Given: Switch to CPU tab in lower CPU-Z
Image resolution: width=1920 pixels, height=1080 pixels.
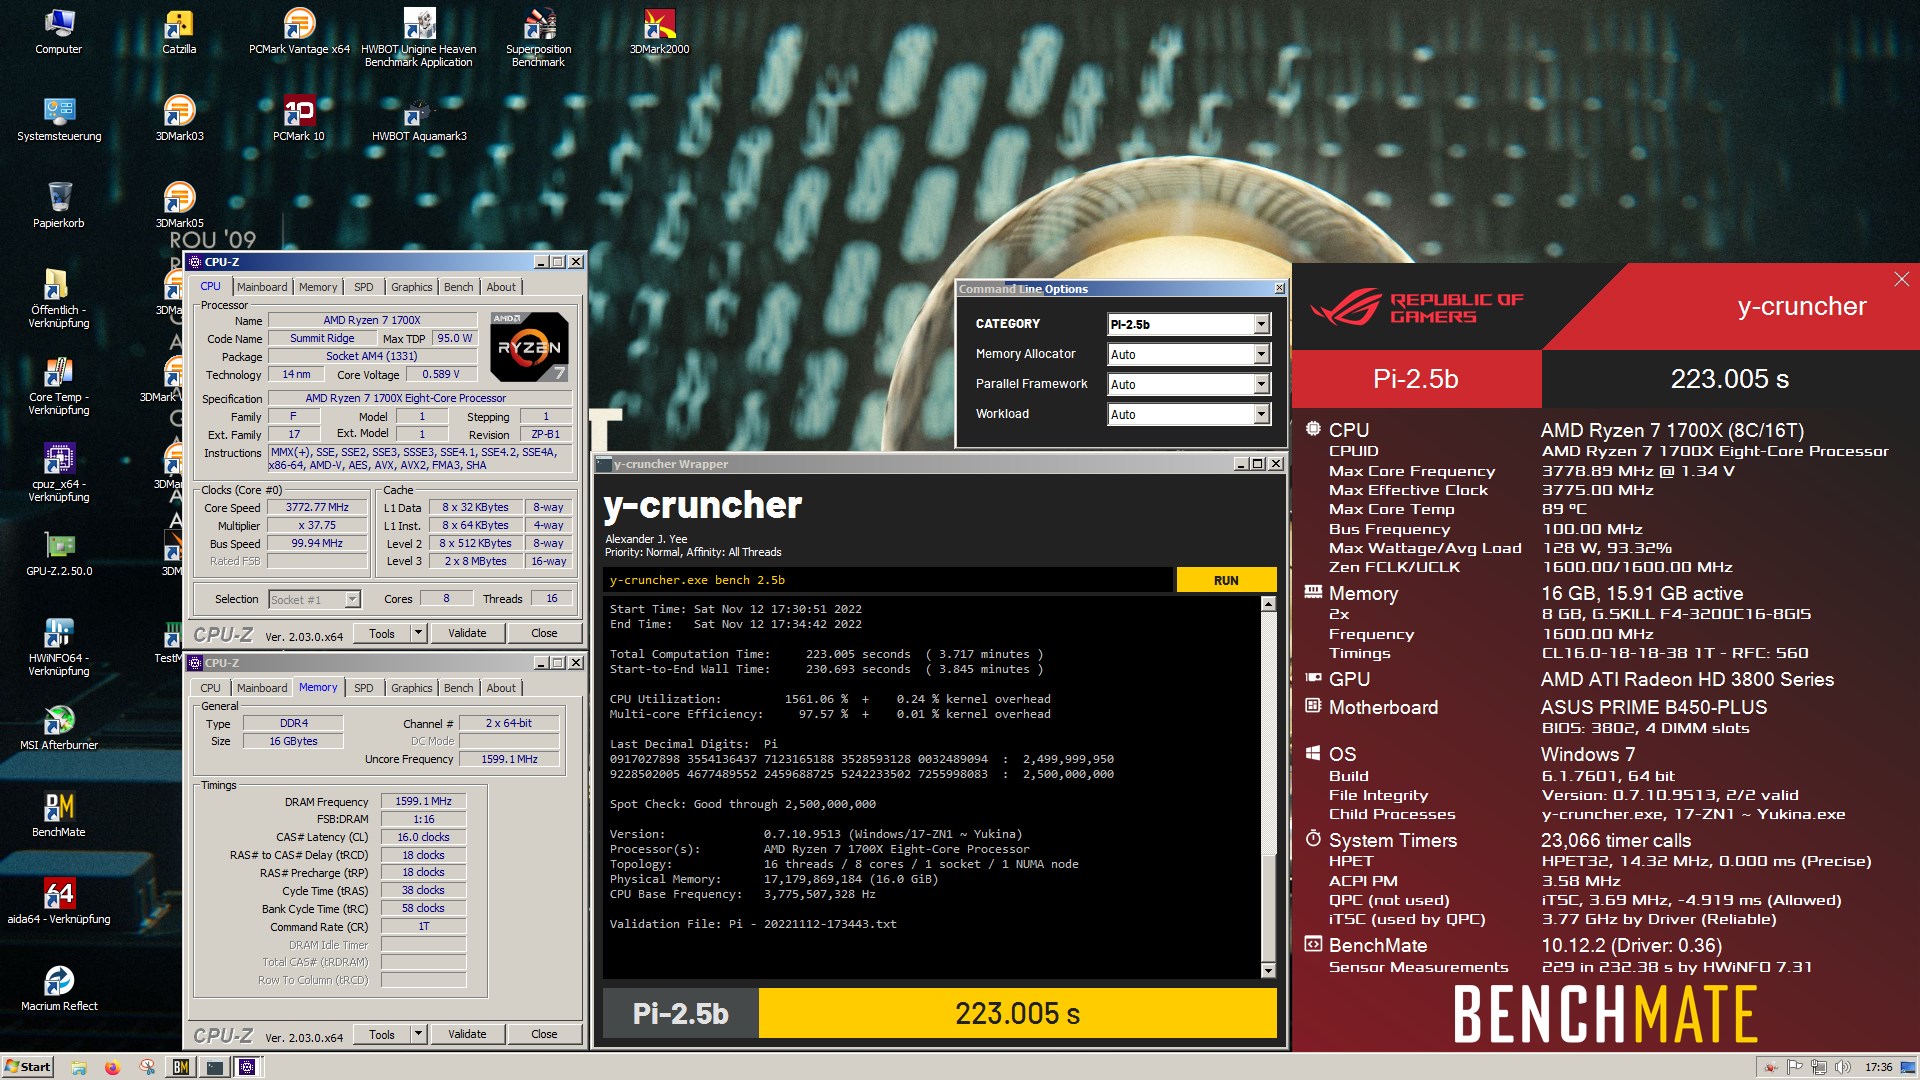Looking at the screenshot, I should 210,688.
